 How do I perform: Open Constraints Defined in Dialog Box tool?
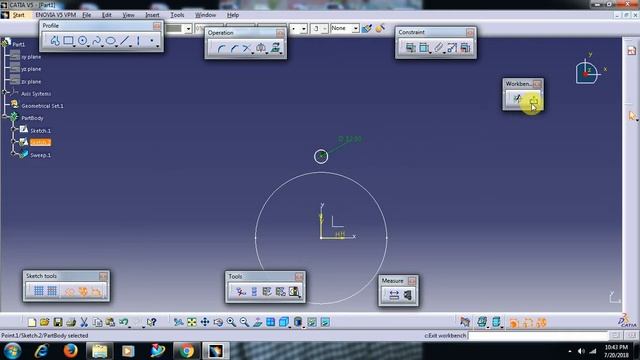pos(410,48)
